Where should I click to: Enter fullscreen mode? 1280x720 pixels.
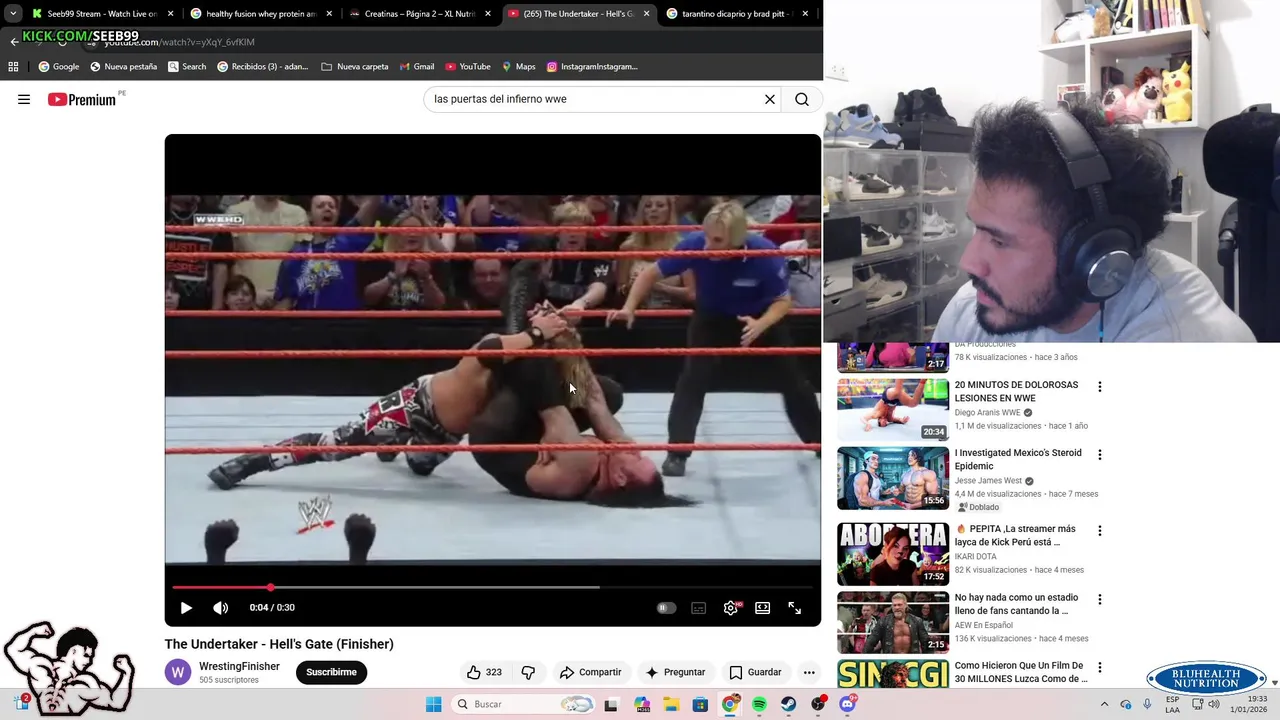pos(795,608)
